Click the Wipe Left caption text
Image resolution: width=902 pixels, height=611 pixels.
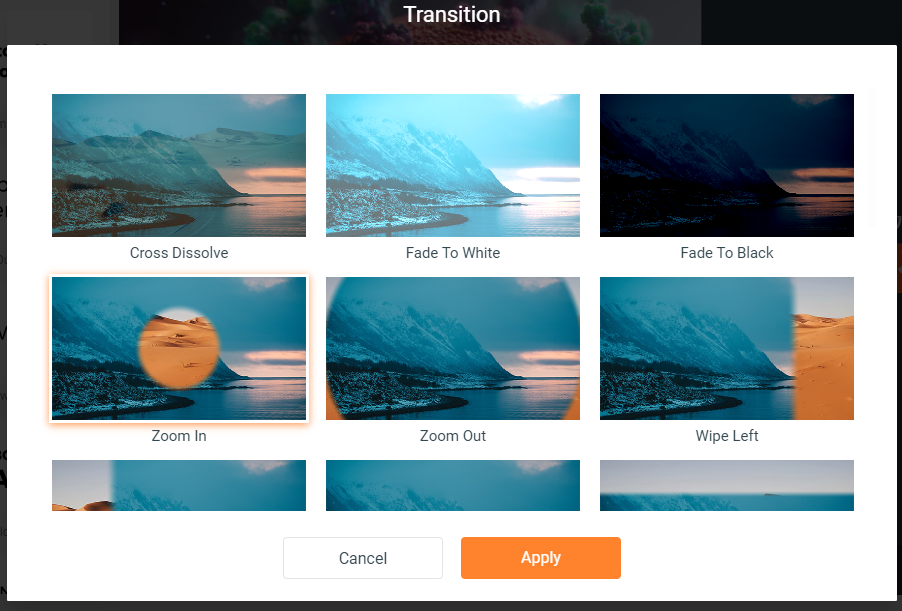click(727, 436)
